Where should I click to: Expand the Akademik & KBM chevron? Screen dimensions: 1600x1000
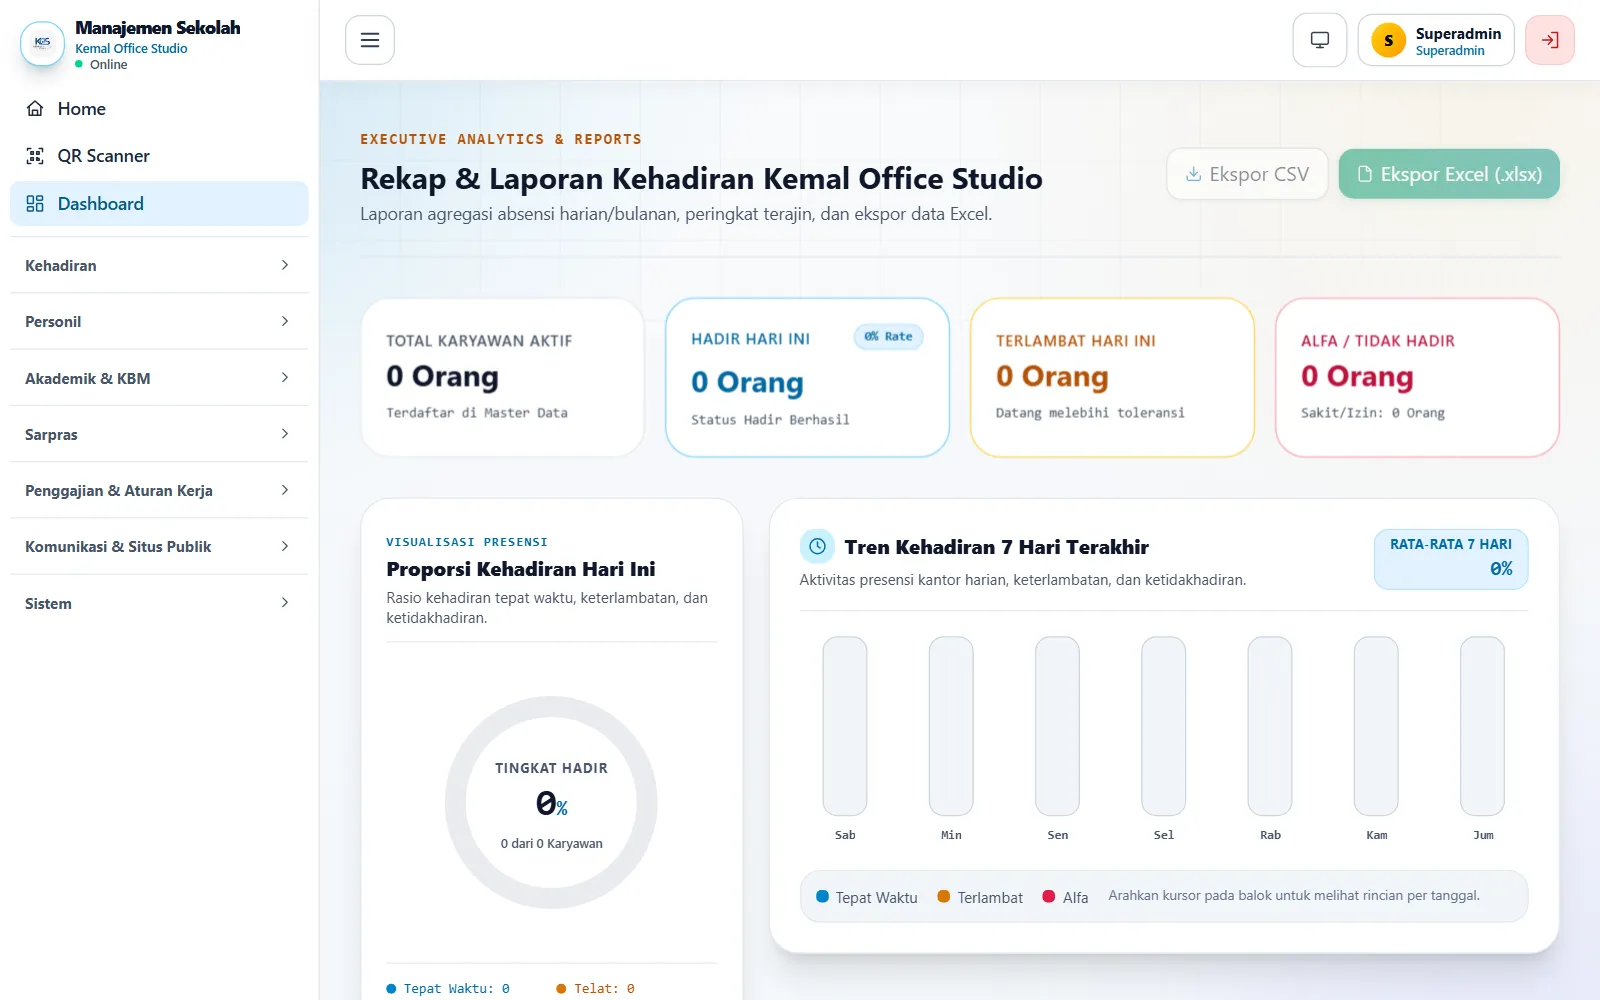pyautogui.click(x=285, y=377)
